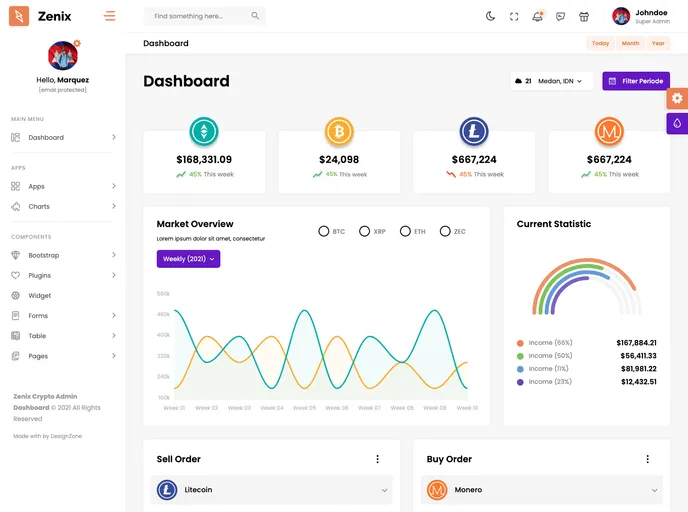Select the BTC radio button
688x512 pixels.
click(323, 231)
